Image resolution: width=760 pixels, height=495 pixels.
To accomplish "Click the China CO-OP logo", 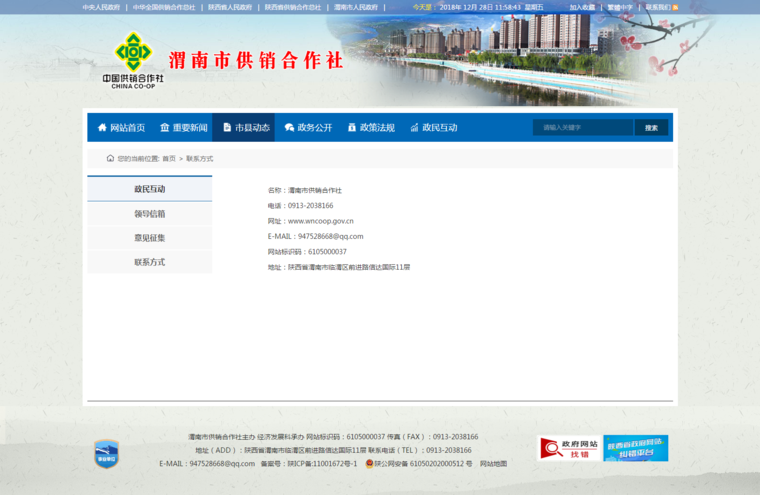I will coord(133,60).
